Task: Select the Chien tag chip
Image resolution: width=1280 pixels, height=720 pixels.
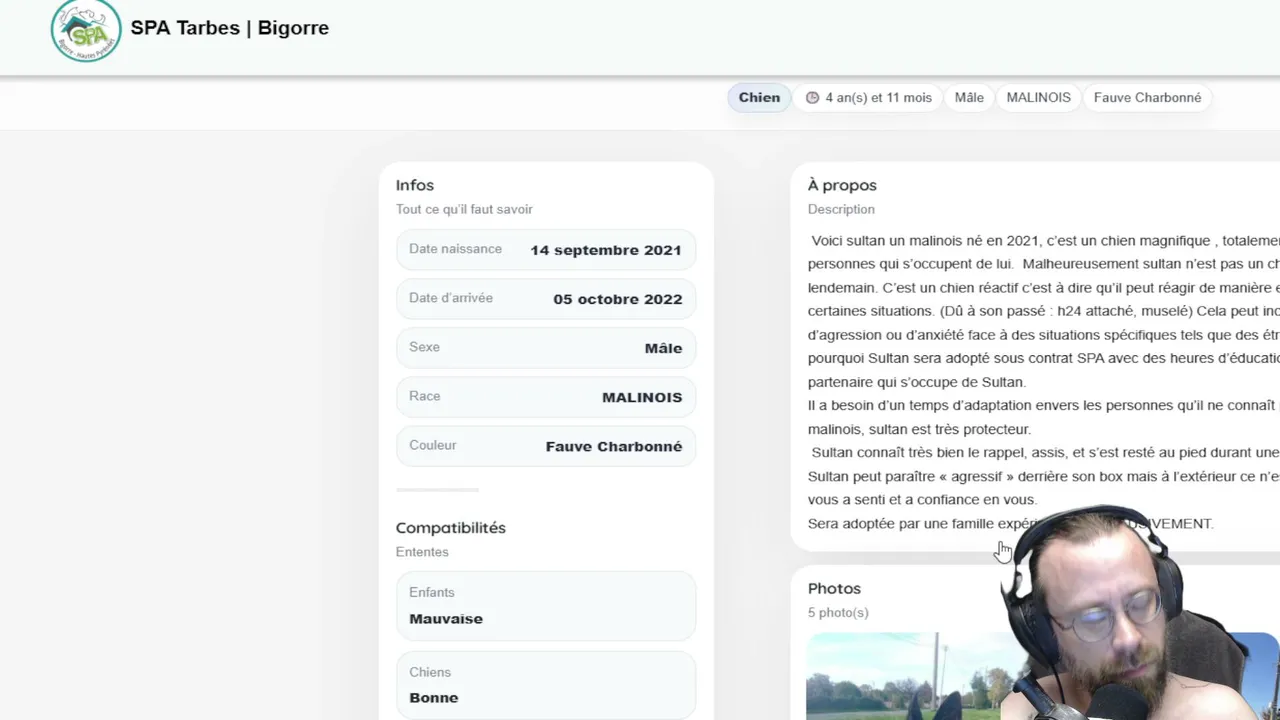Action: [x=759, y=98]
